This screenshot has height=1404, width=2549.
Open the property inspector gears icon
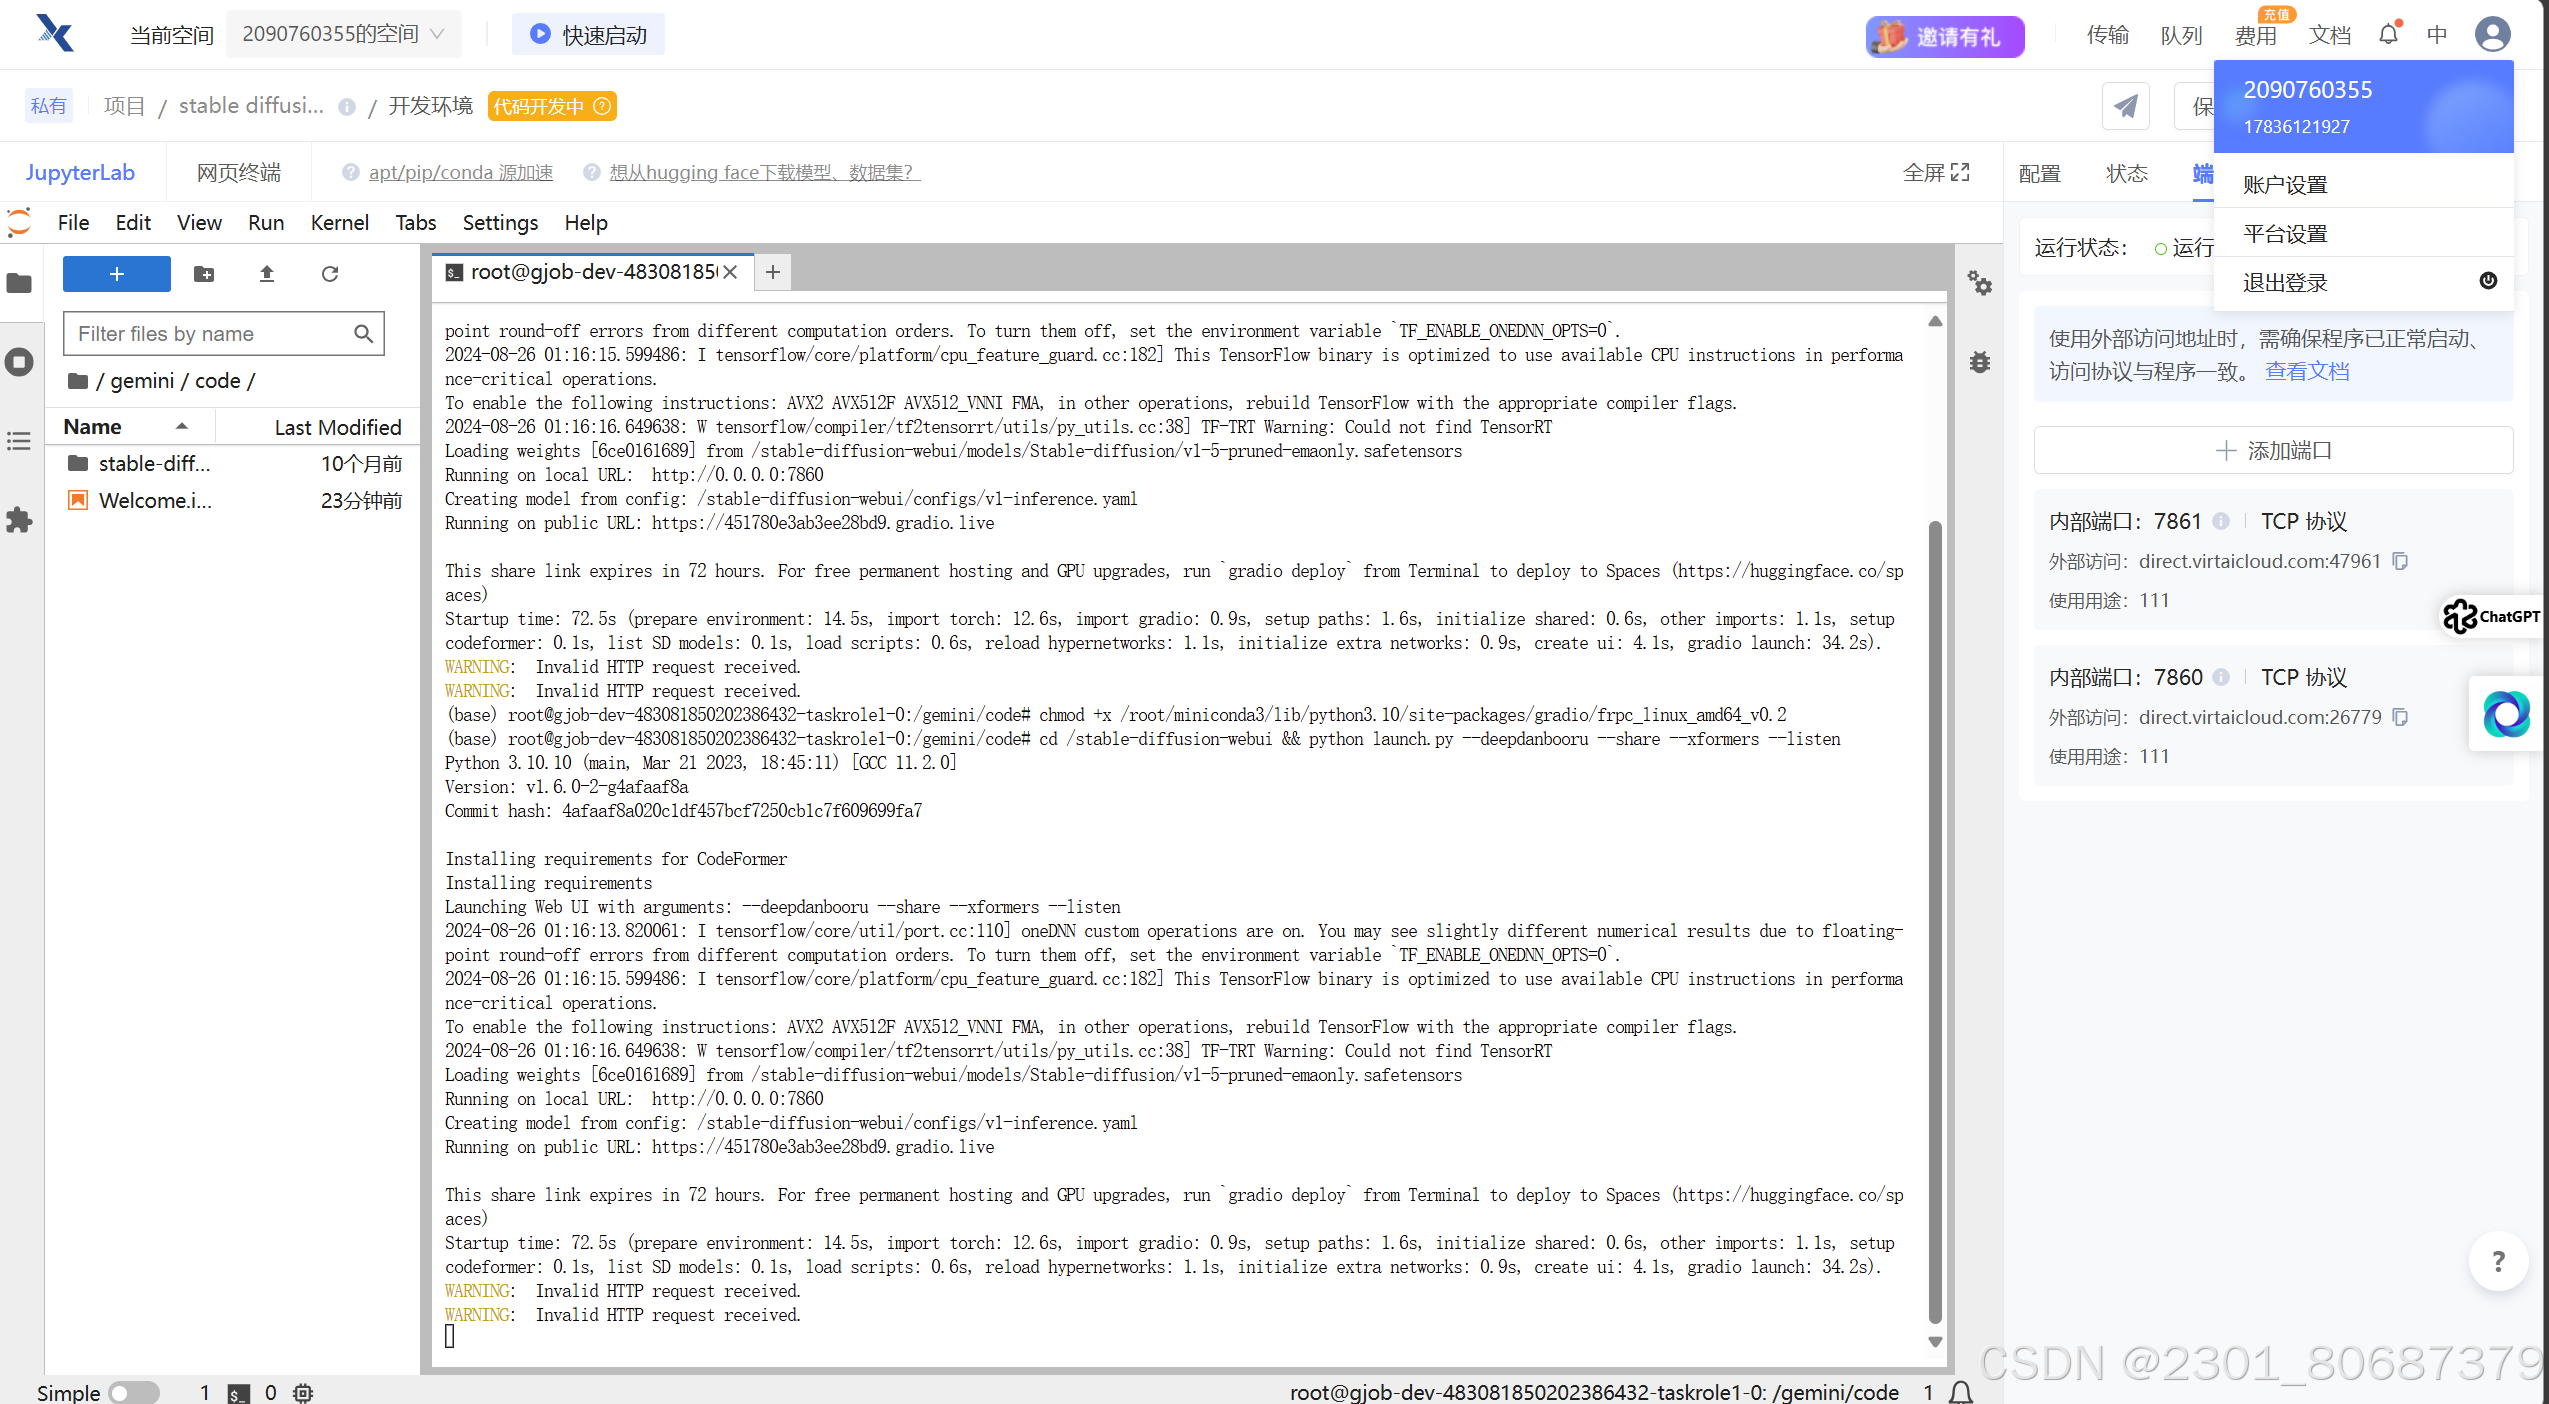[1979, 283]
